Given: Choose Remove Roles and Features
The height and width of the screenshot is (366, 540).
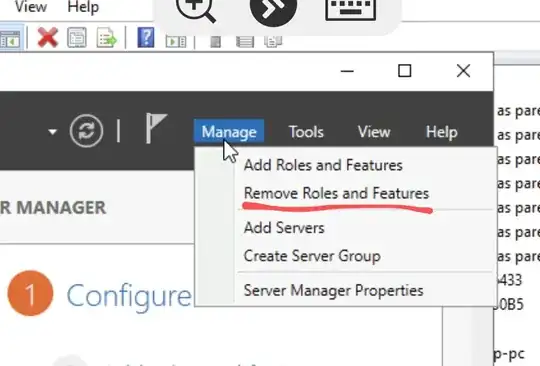Looking at the screenshot, I should (336, 193).
